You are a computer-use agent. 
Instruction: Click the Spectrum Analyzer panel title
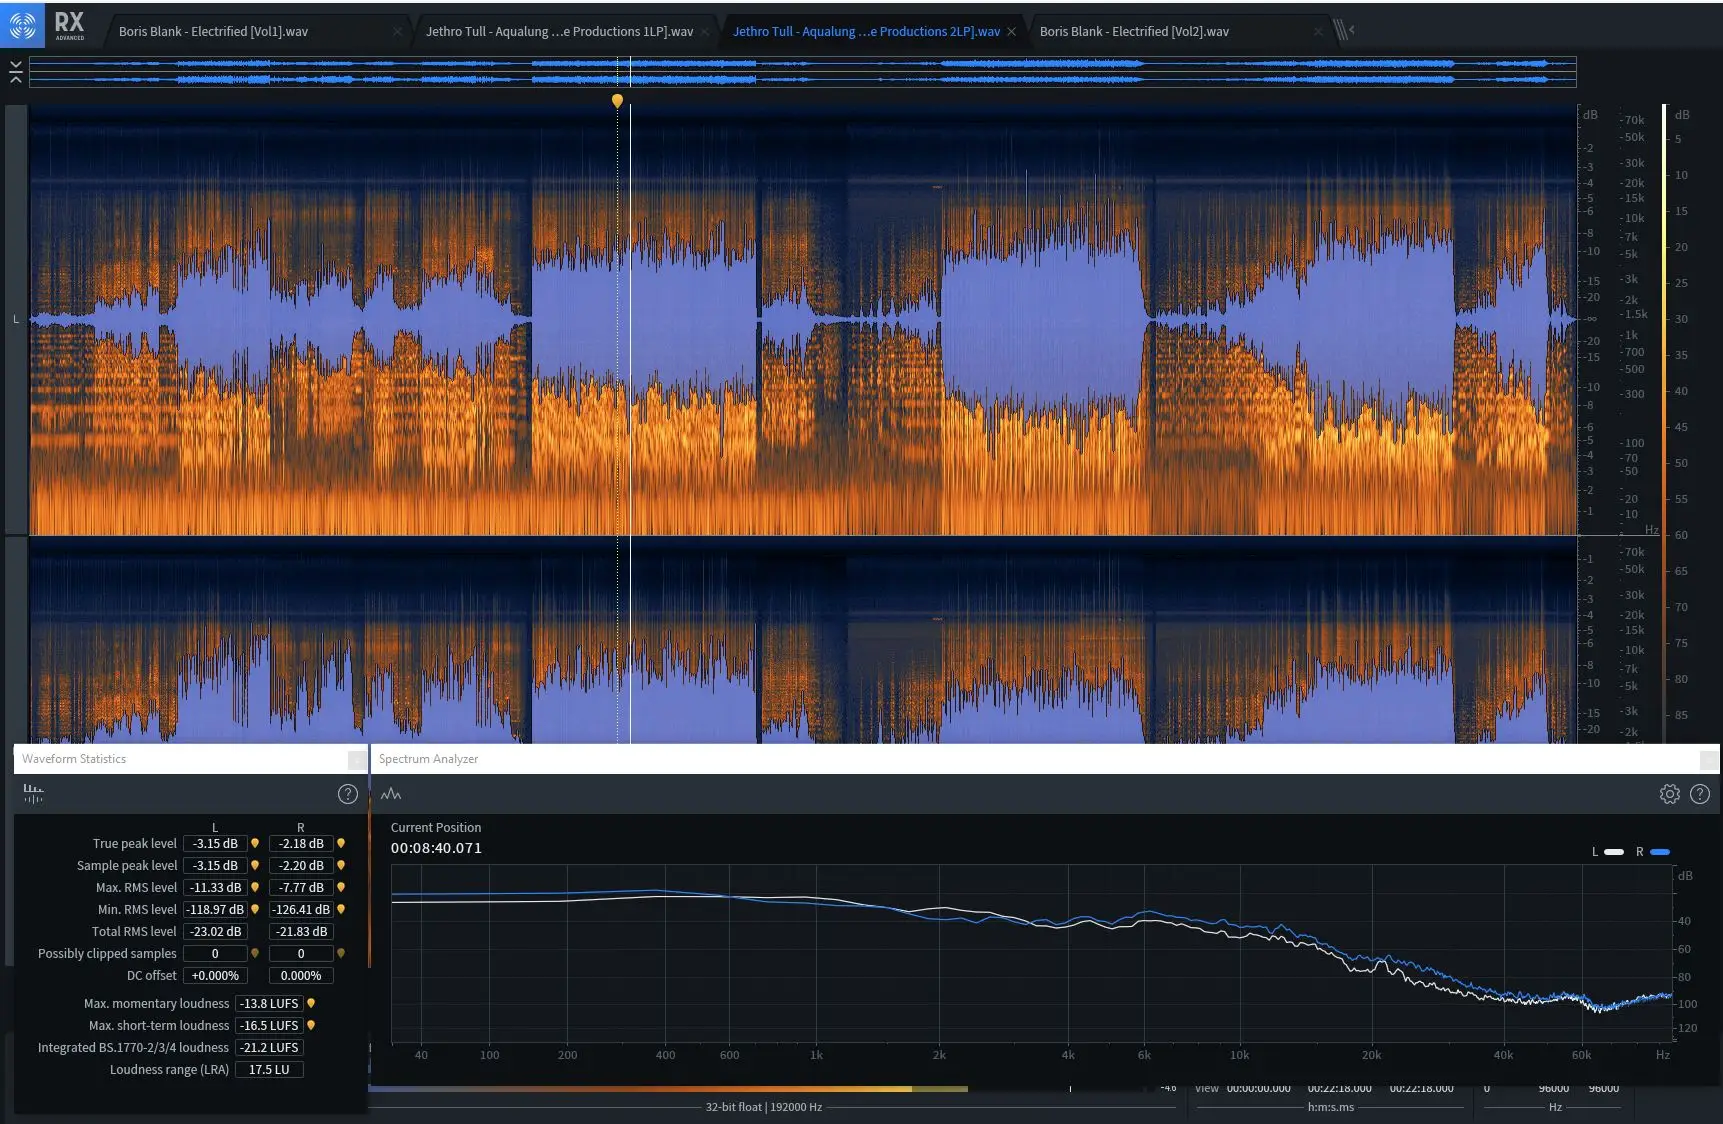[428, 759]
